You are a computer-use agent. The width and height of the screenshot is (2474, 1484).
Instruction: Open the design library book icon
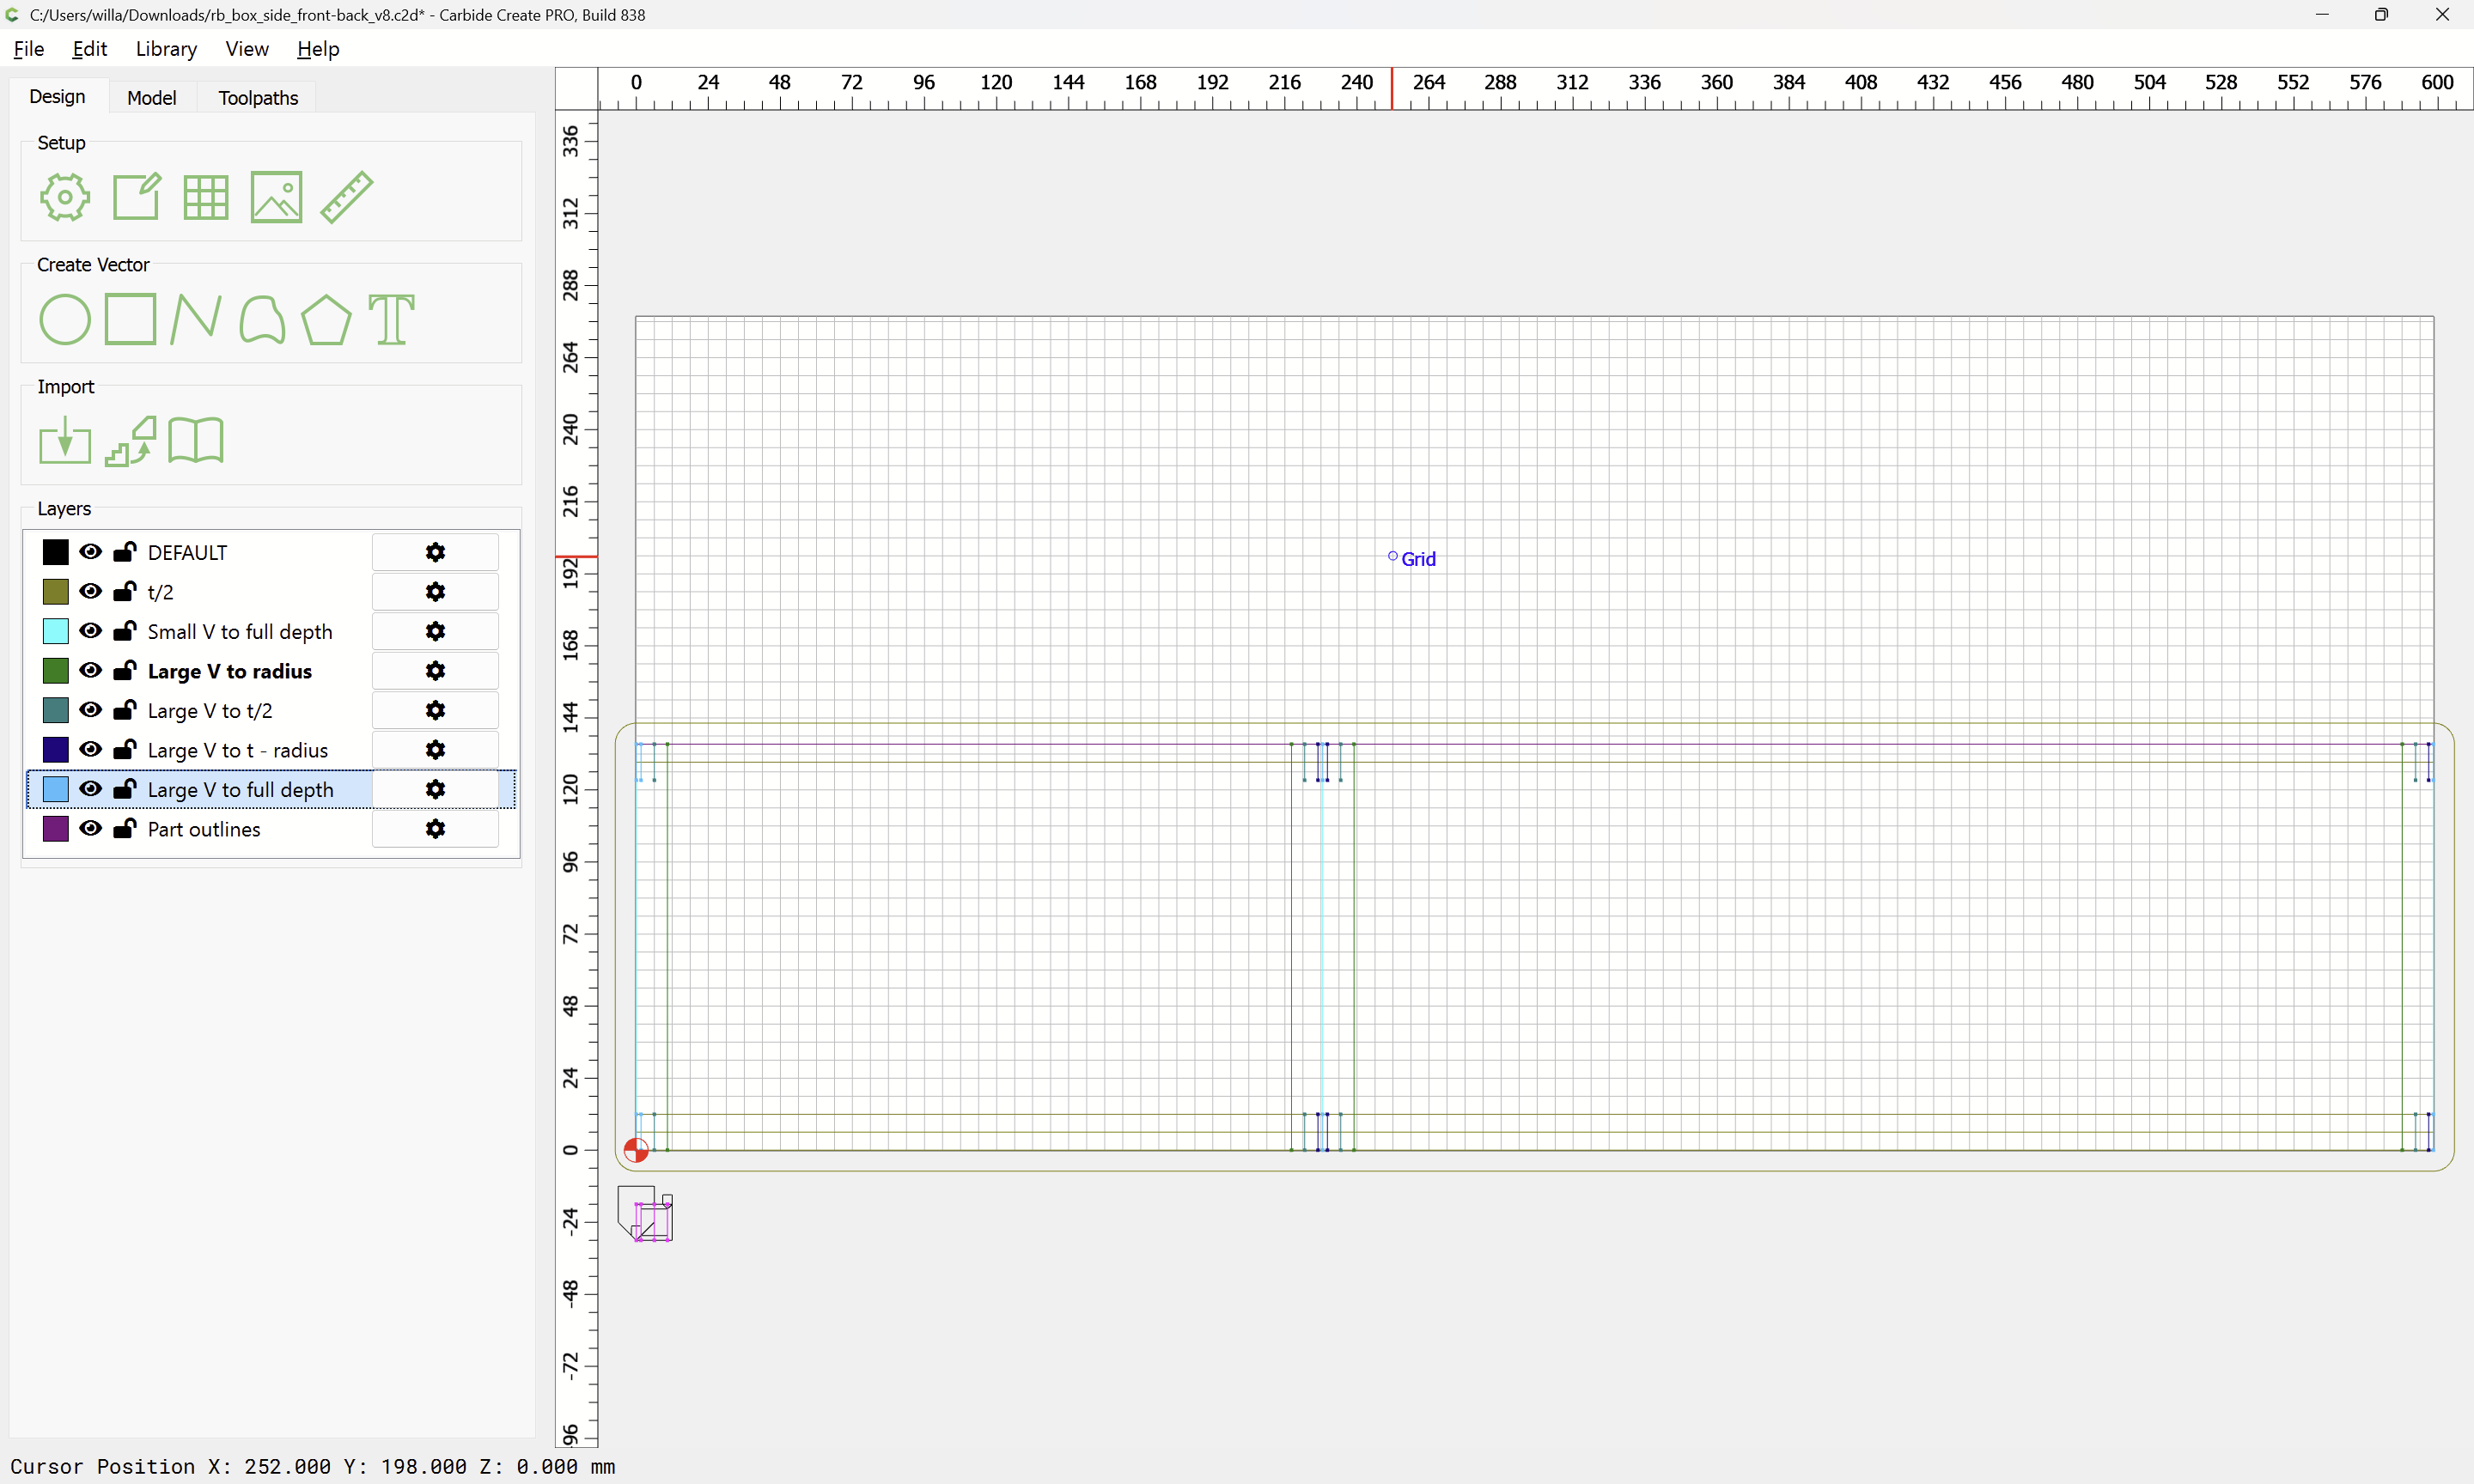196,441
